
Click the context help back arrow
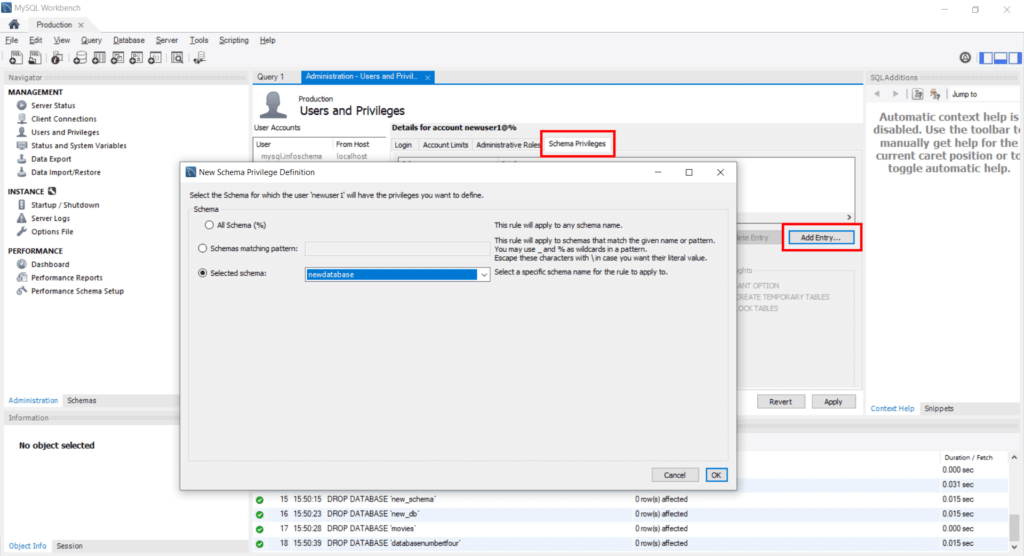[877, 94]
